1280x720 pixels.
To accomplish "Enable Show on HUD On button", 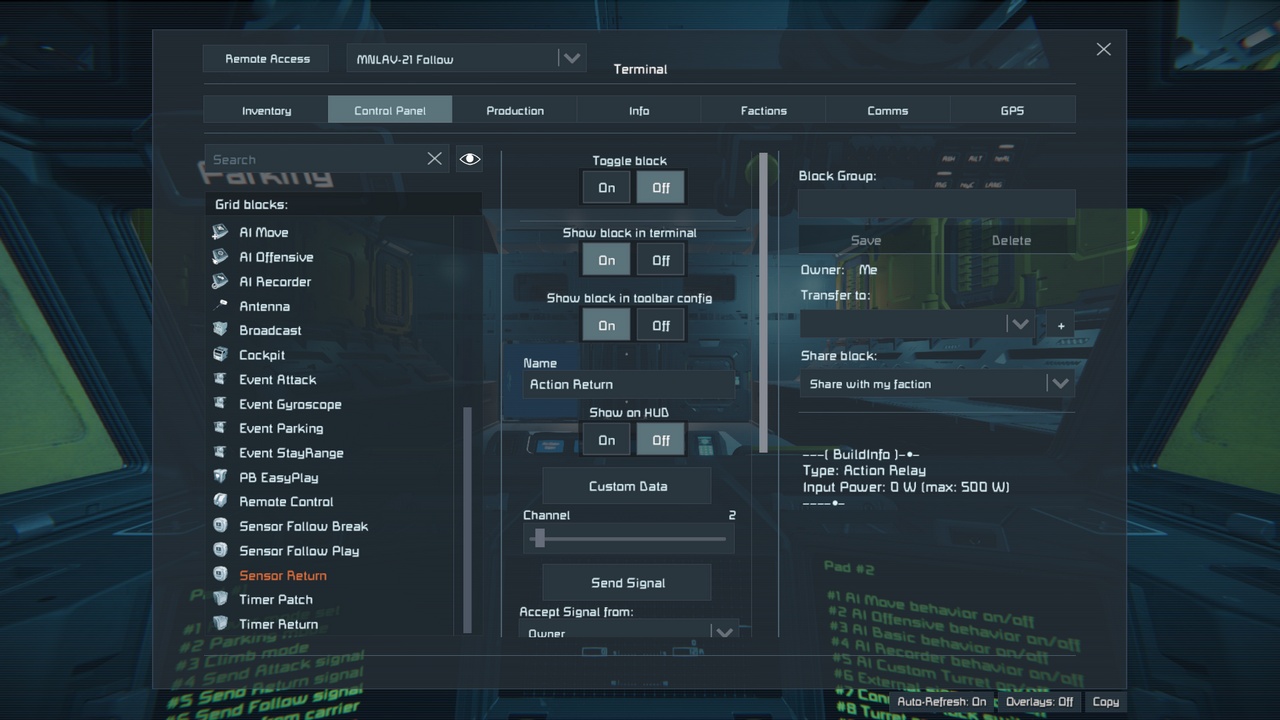I will point(607,440).
